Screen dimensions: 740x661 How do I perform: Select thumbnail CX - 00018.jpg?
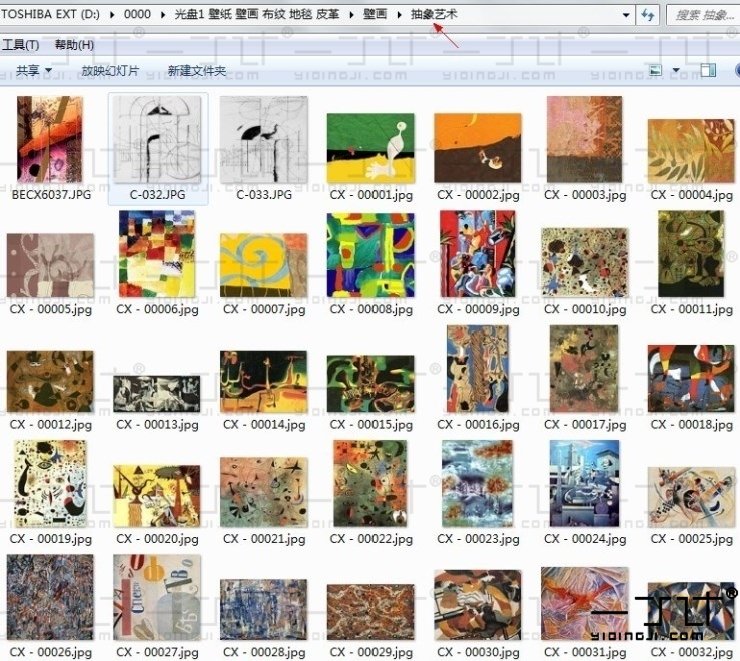(691, 378)
